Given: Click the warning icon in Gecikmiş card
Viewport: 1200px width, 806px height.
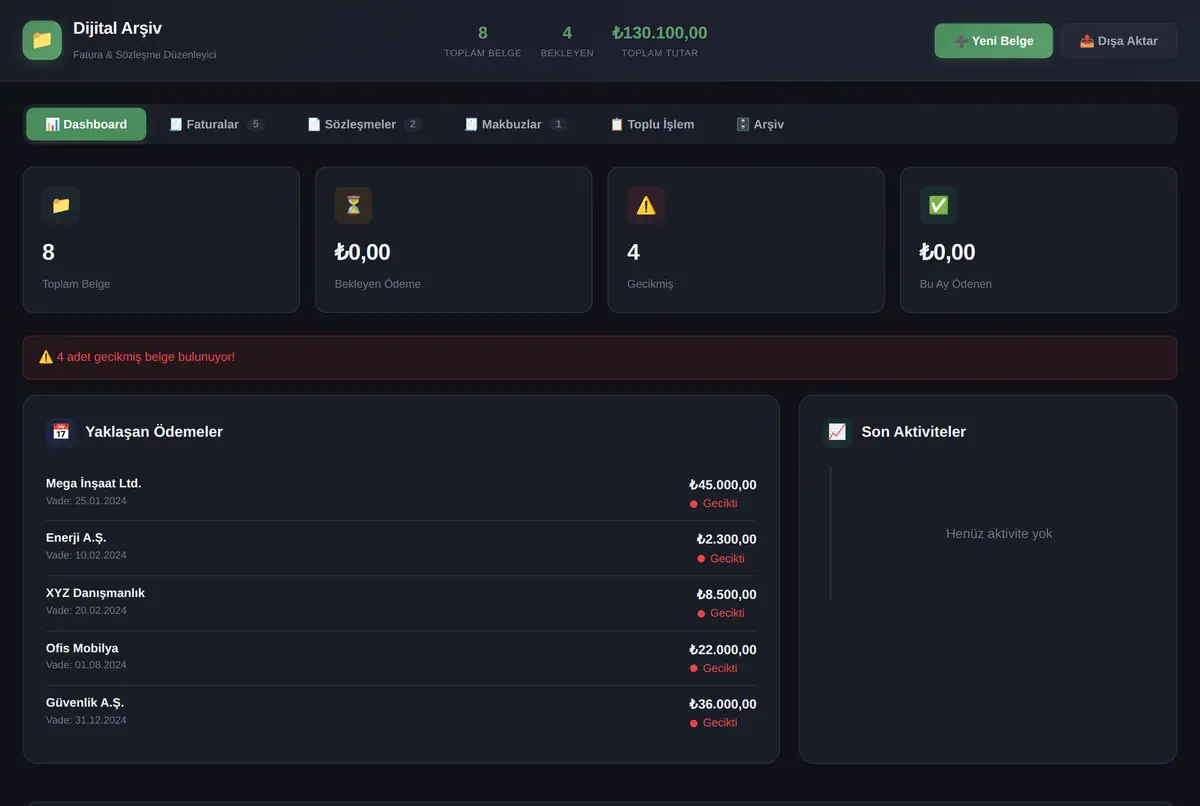Looking at the screenshot, I should (646, 205).
